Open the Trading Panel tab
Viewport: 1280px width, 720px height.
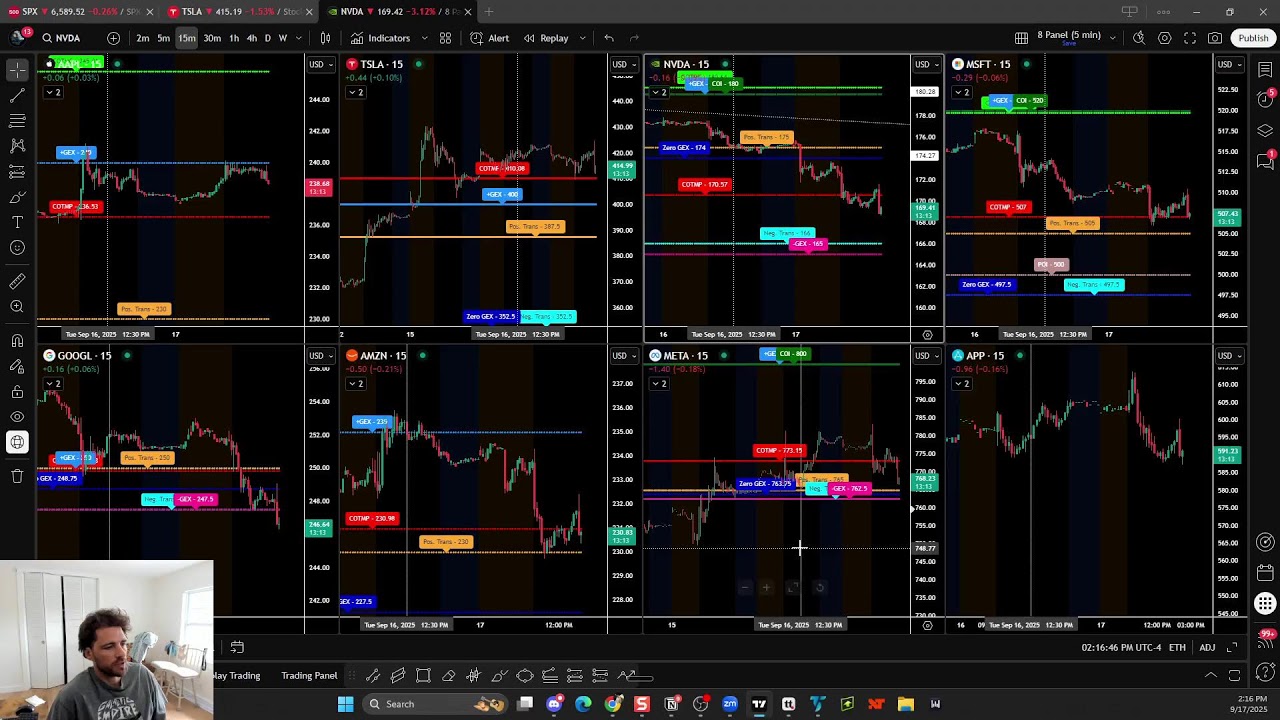tap(309, 676)
